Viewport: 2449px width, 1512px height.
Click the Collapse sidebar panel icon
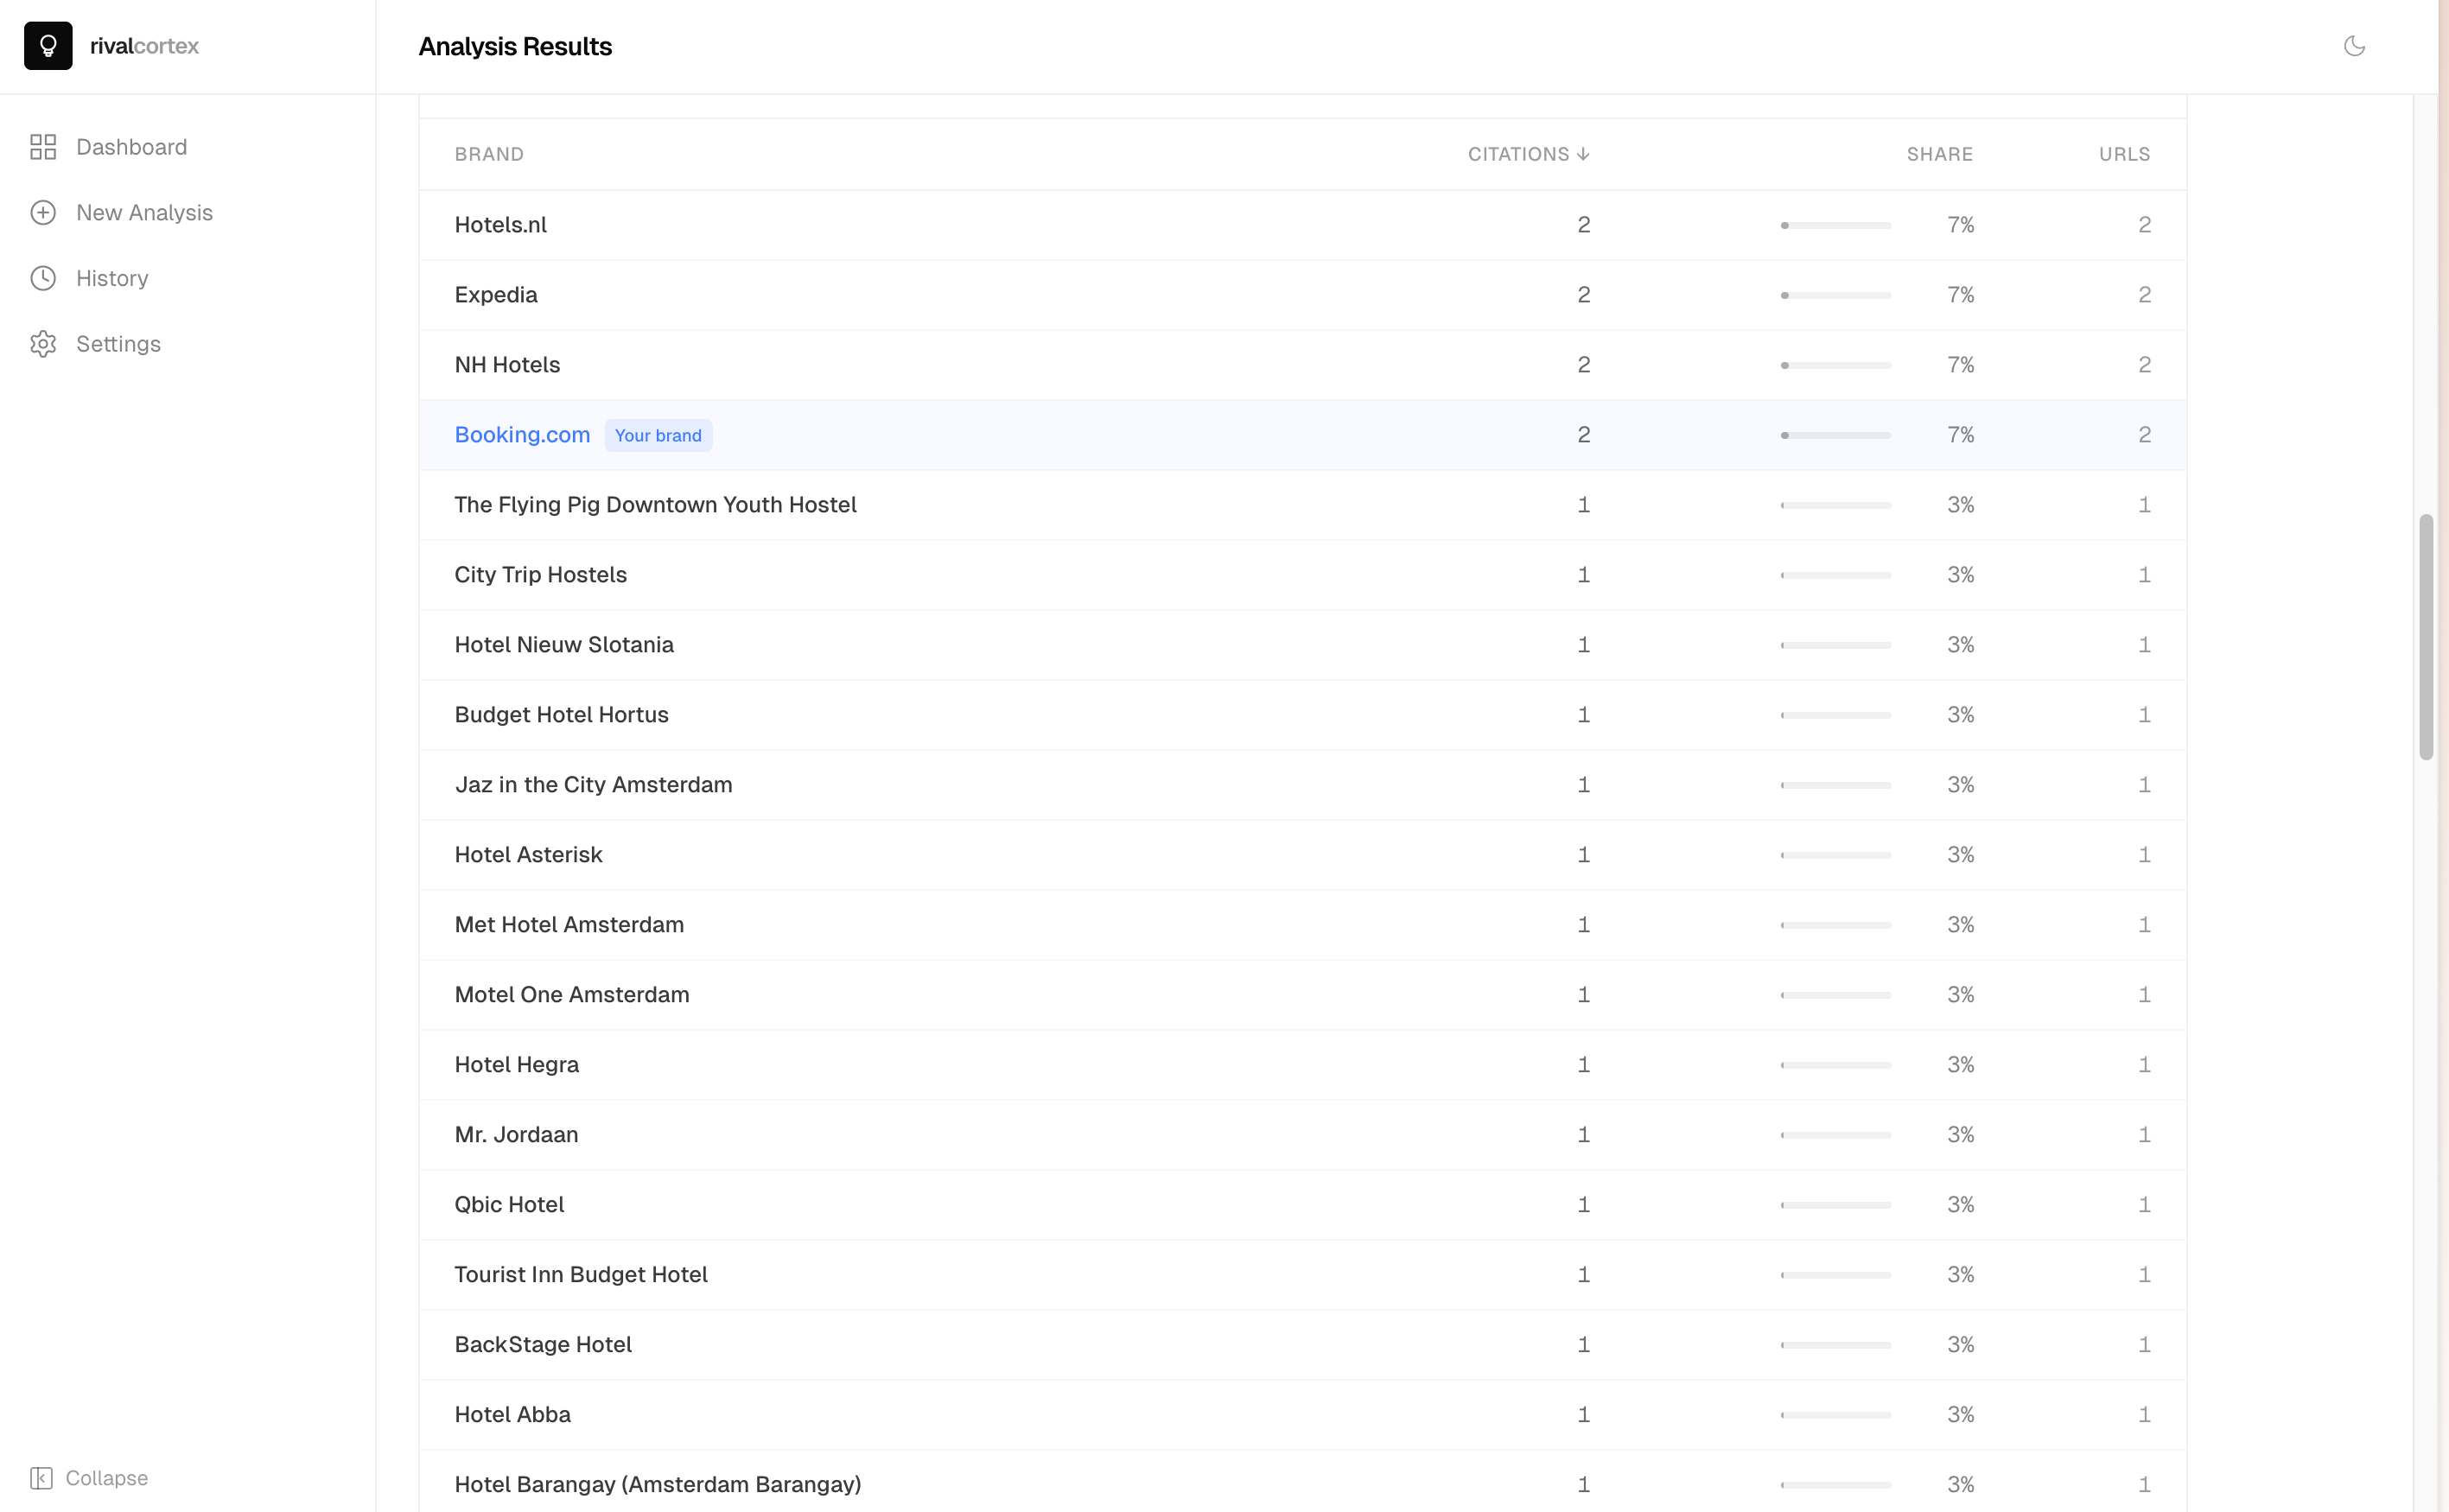(41, 1478)
